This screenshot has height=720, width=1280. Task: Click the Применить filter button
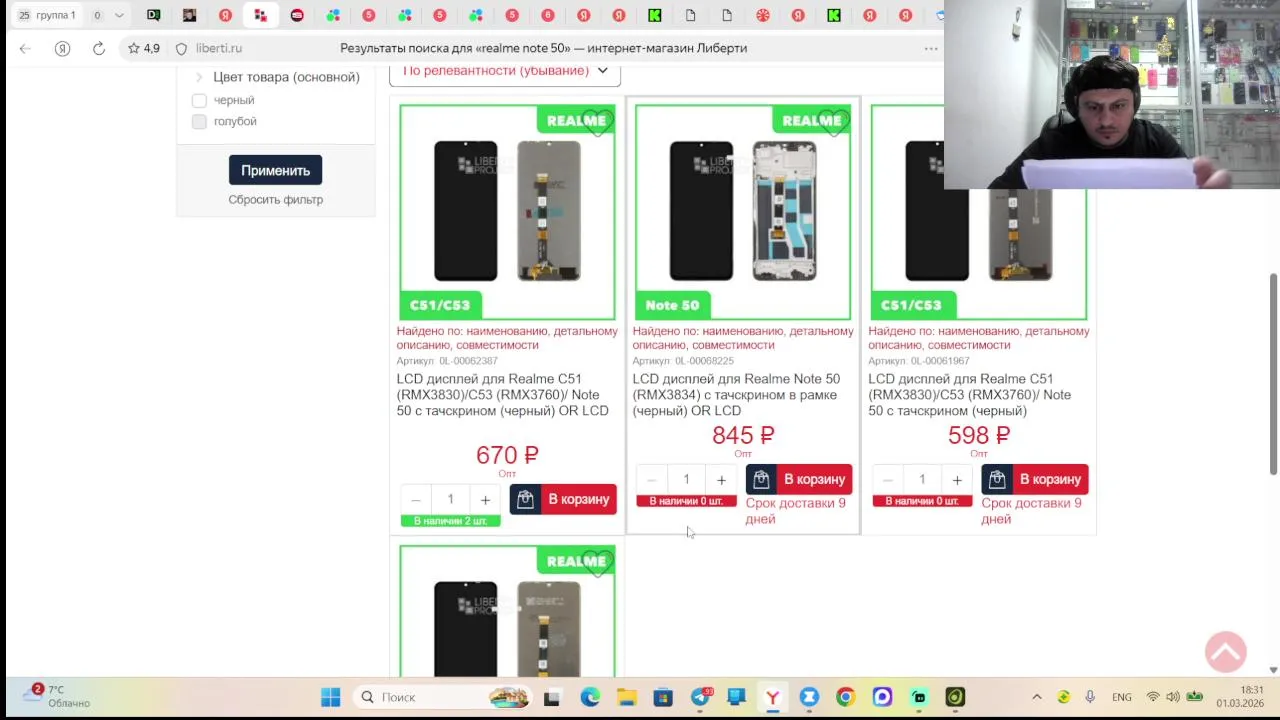[x=275, y=170]
